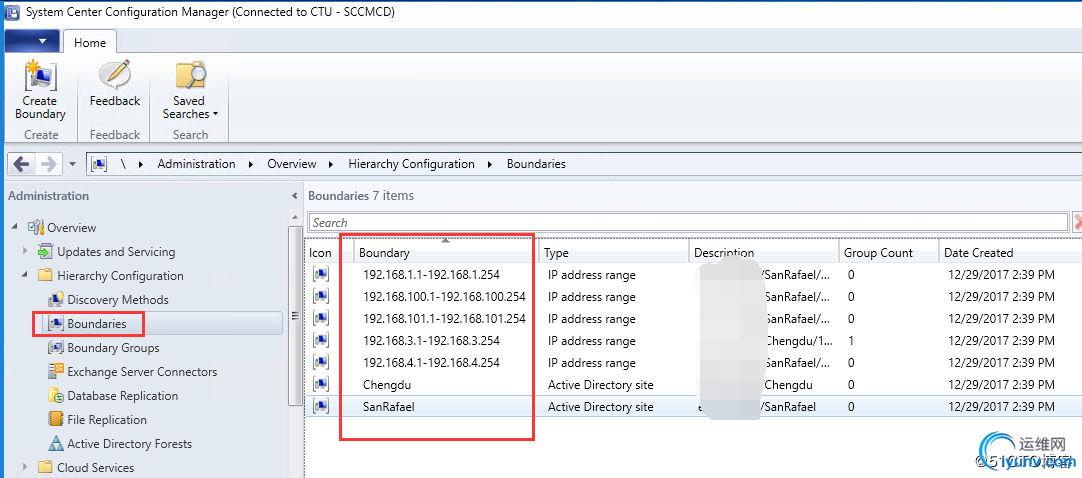Select boundary 192.168.3.1-192.168.3.254

(x=431, y=341)
